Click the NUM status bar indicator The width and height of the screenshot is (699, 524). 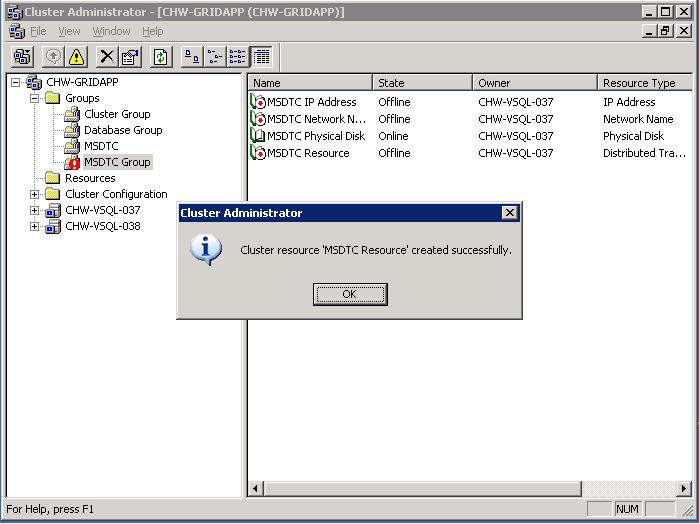tap(627, 509)
